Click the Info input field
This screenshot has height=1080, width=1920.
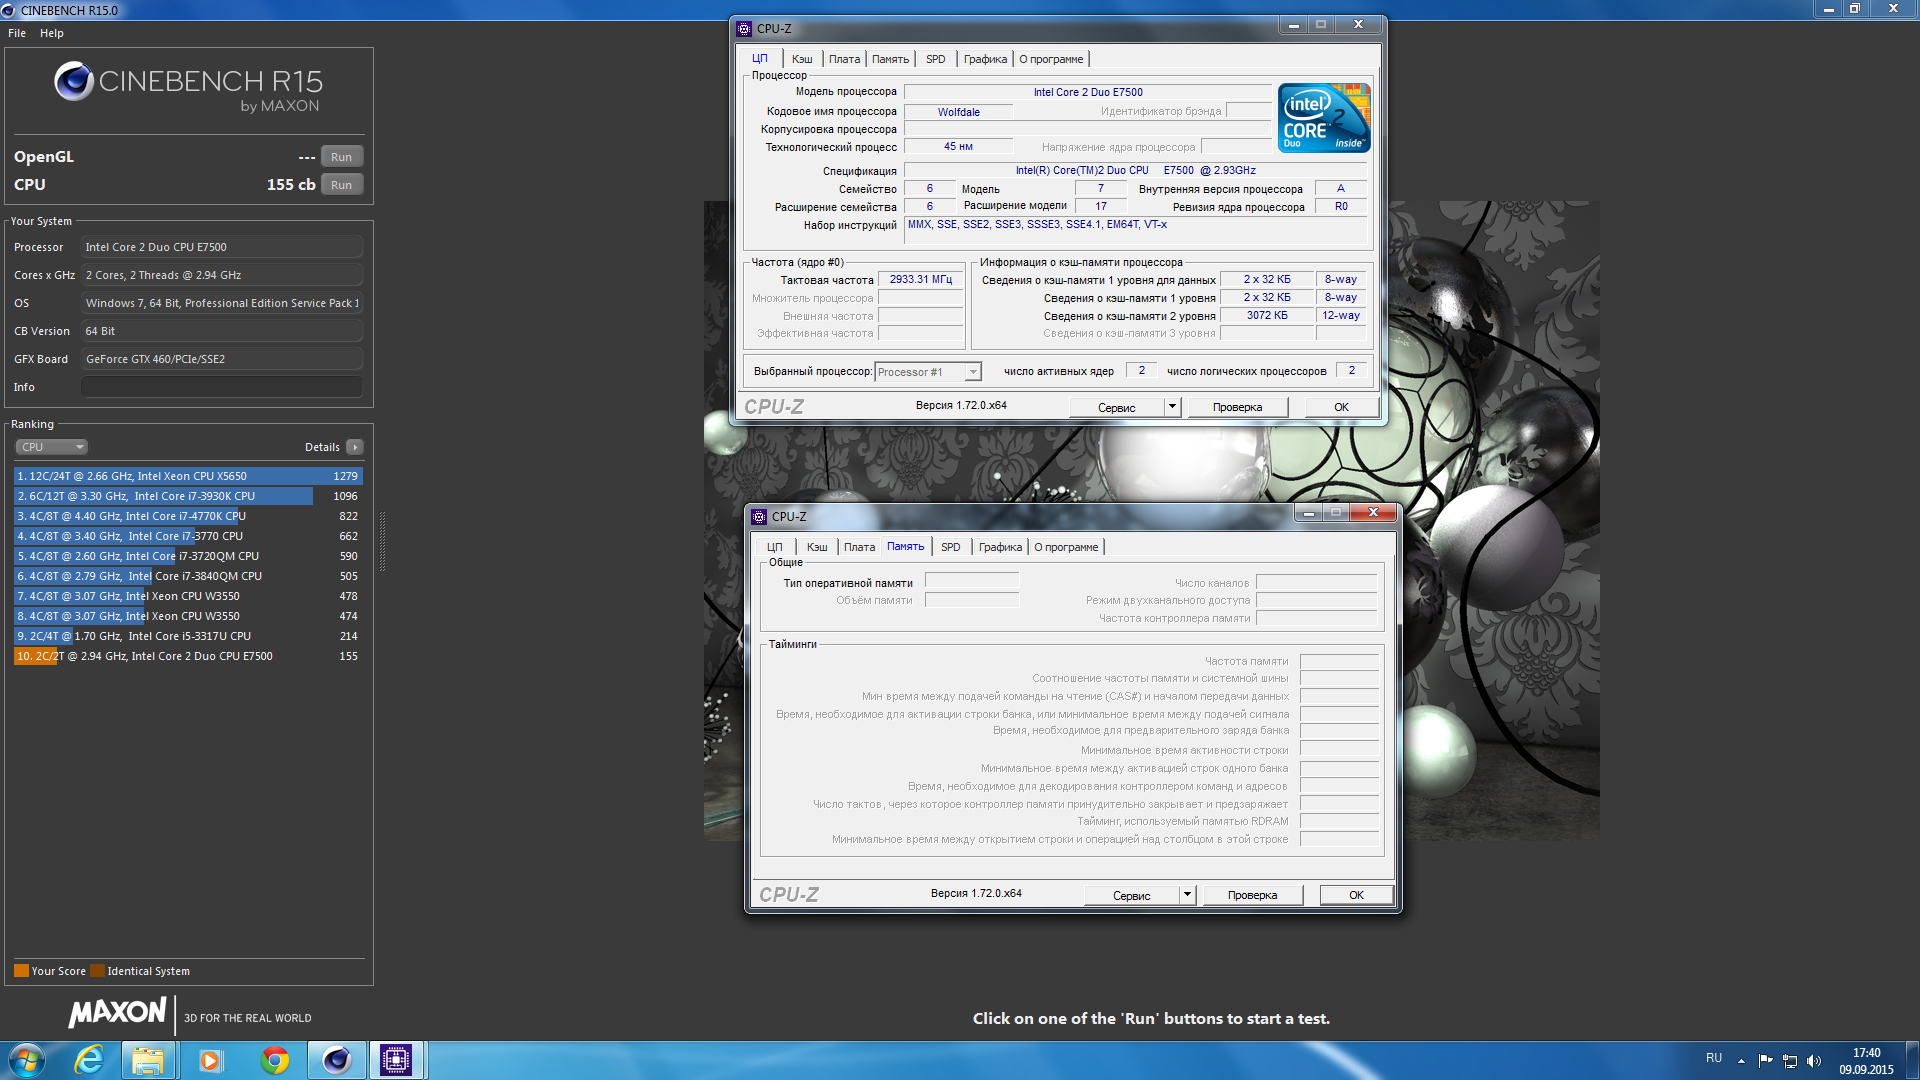click(222, 387)
